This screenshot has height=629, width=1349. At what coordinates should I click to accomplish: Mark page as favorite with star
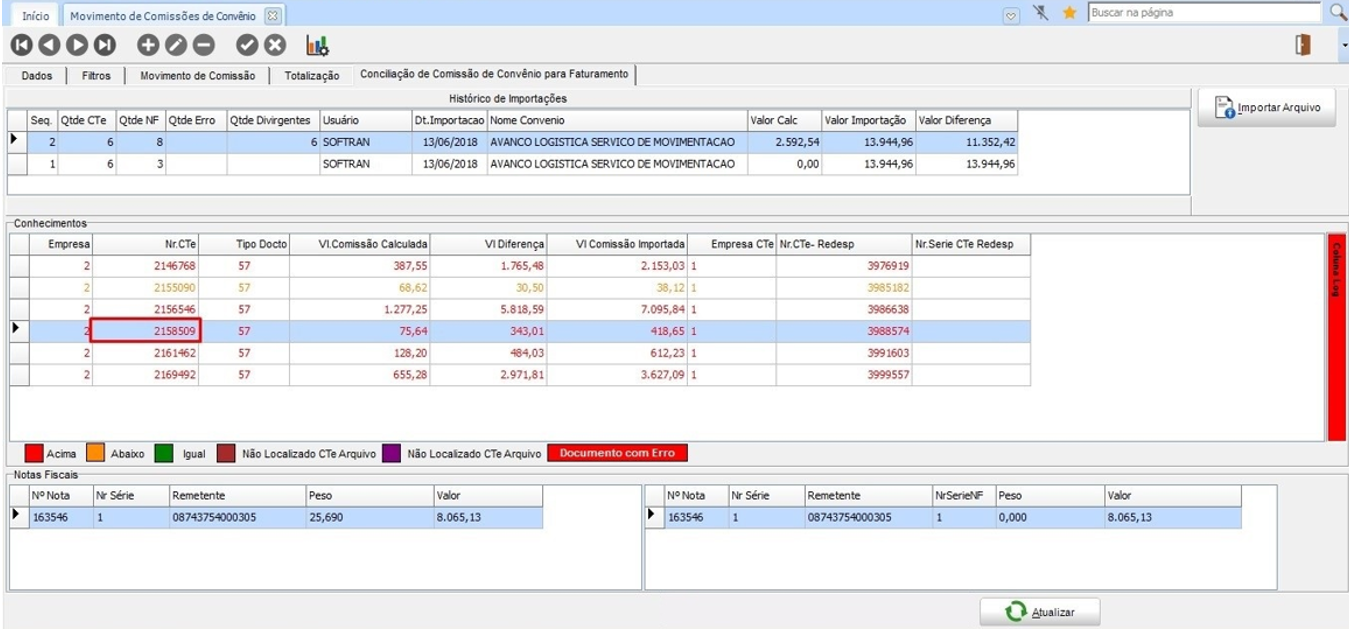click(1069, 14)
